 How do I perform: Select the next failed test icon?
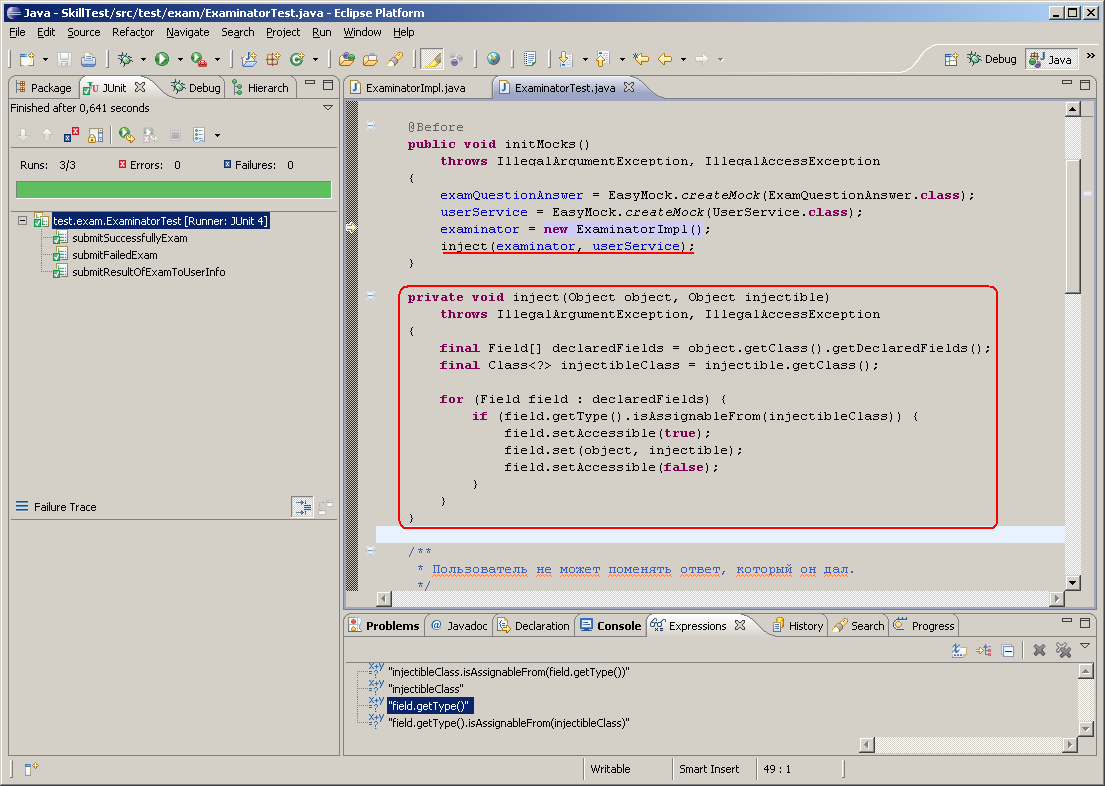point(23,135)
